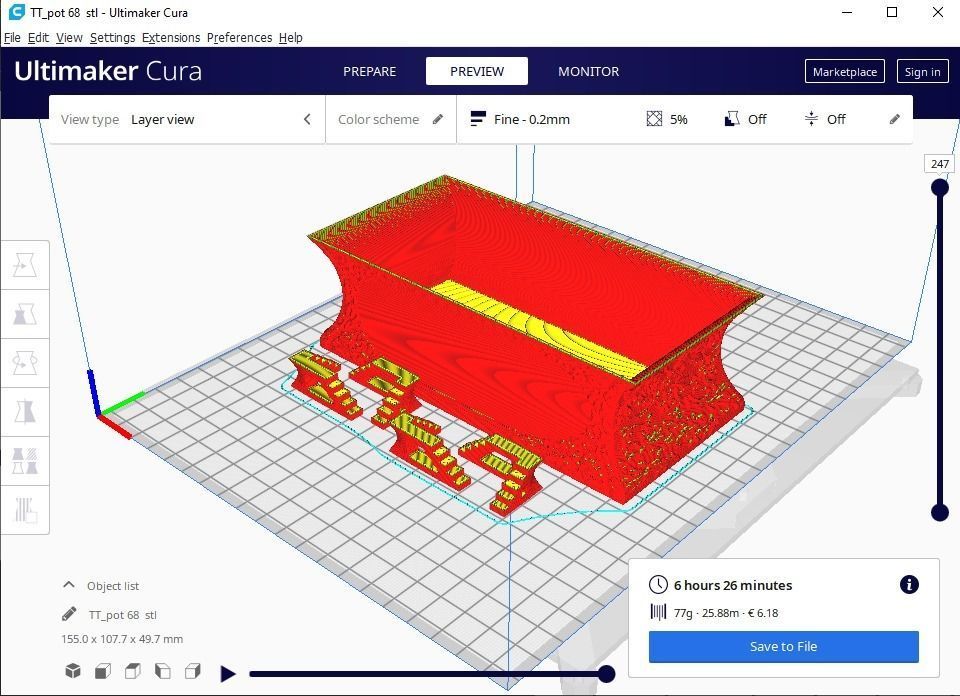Click Save to File
This screenshot has height=696, width=960.
784,646
